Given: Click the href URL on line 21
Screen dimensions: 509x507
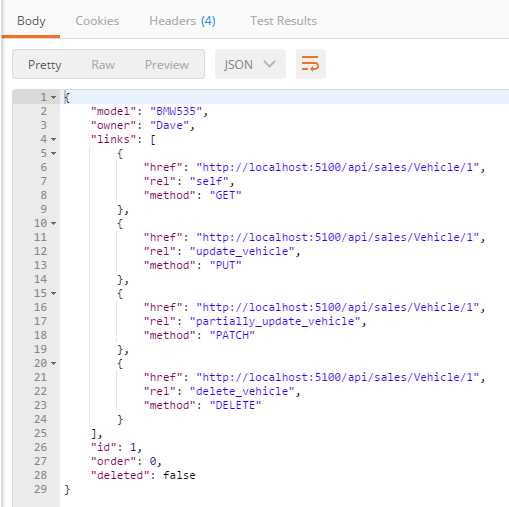Looking at the screenshot, I should tap(338, 377).
